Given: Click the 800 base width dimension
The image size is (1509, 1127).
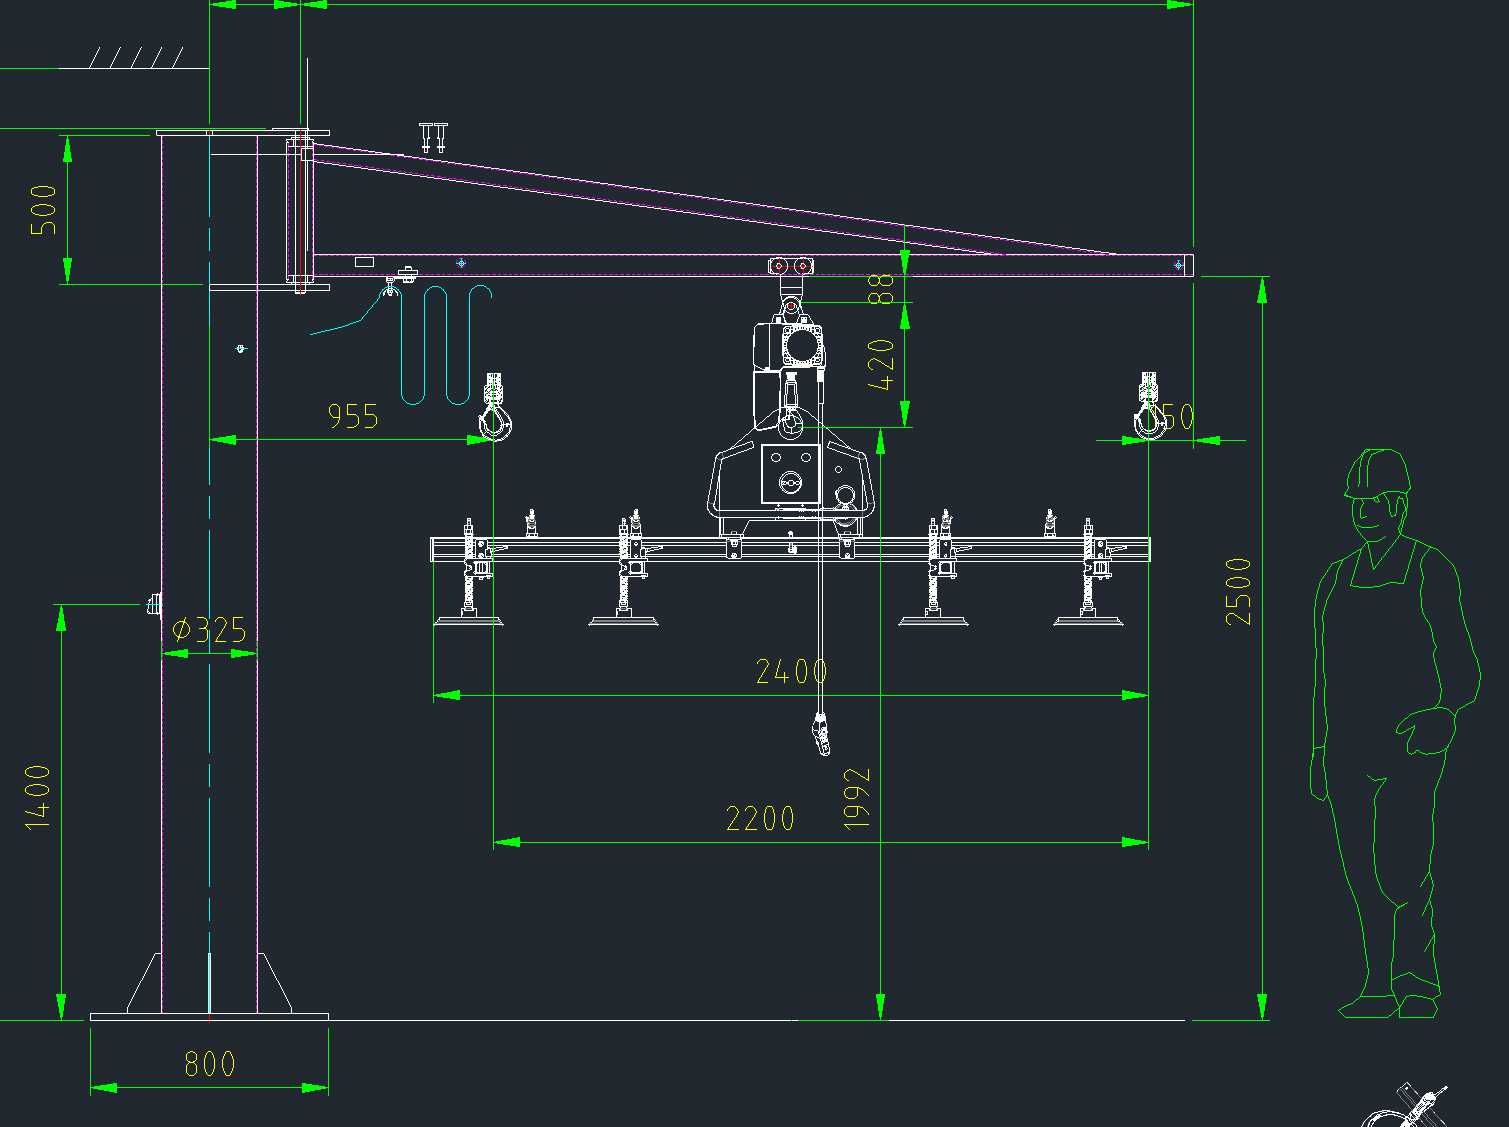Looking at the screenshot, I should pos(210,1064).
